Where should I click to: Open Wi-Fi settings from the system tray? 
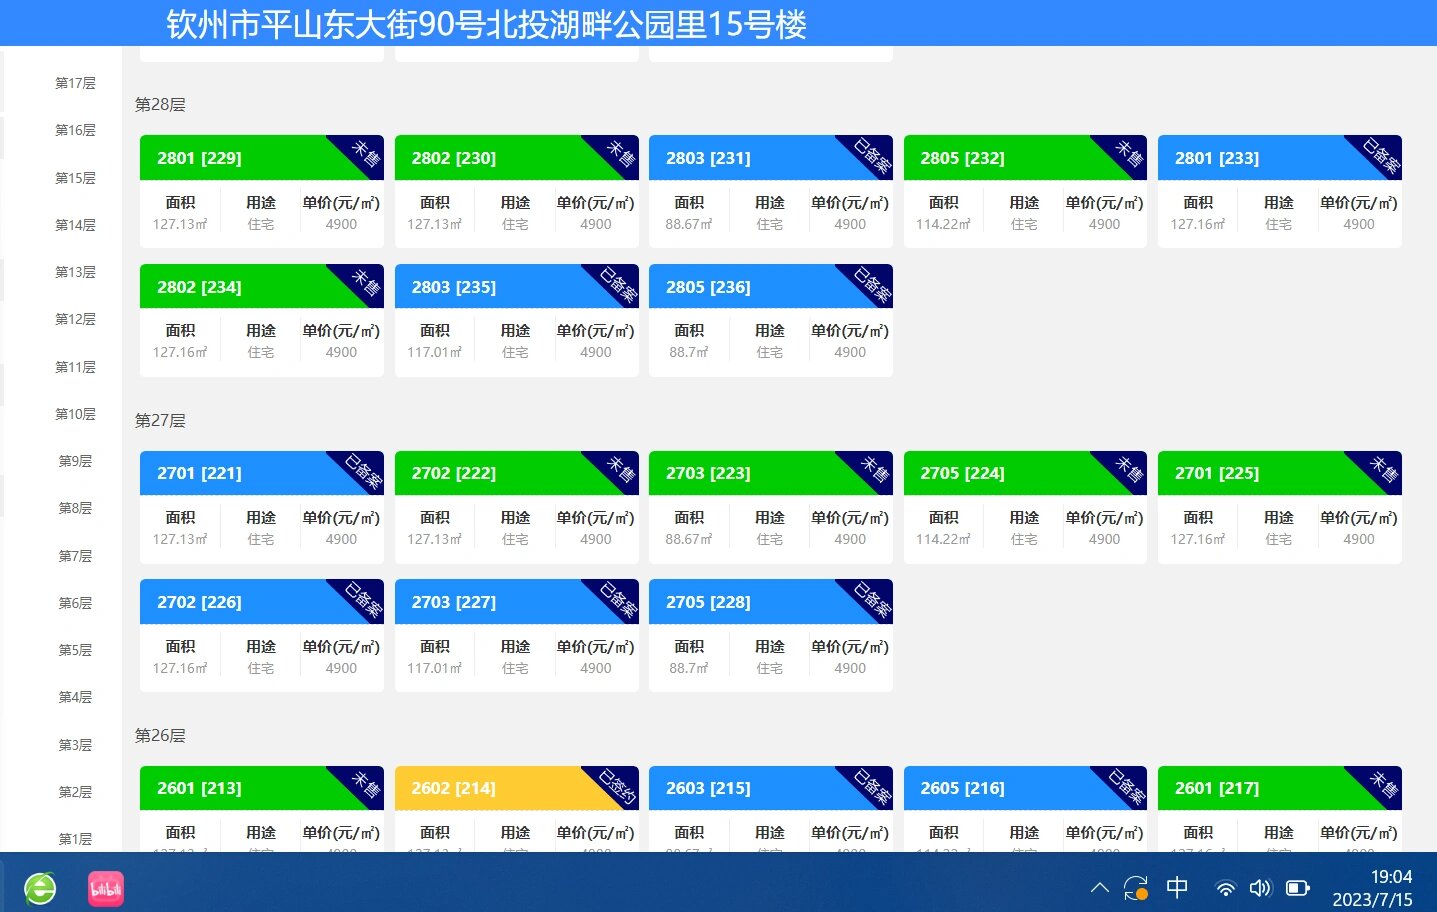pyautogui.click(x=1226, y=887)
